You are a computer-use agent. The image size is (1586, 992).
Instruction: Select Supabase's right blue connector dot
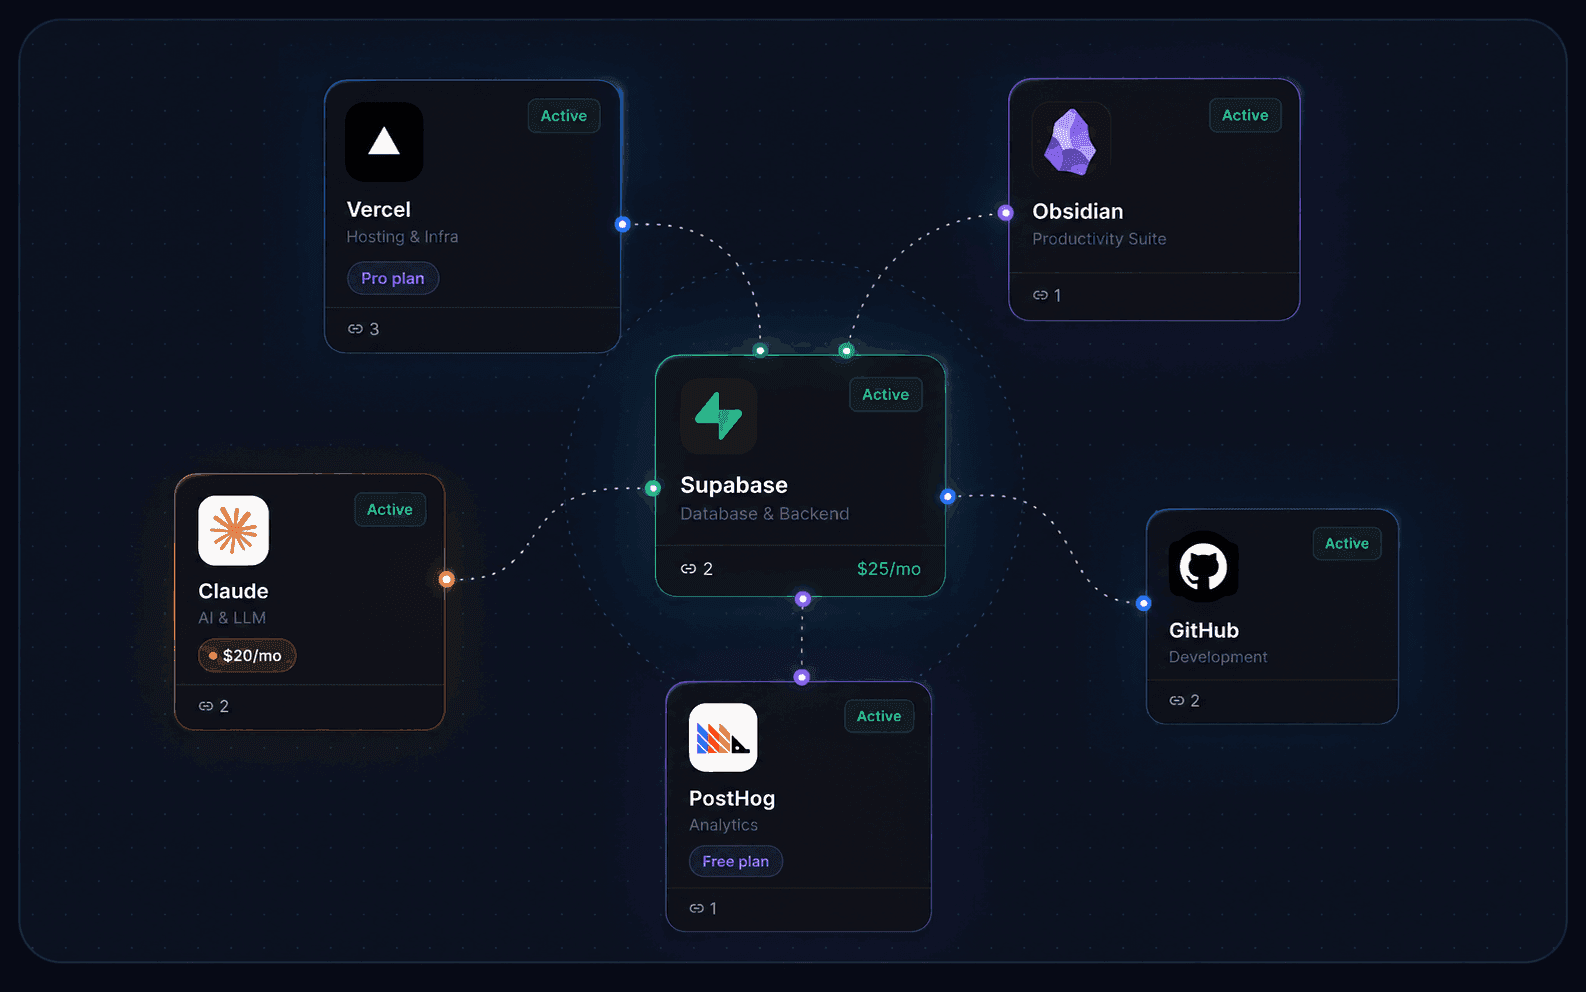click(x=947, y=496)
